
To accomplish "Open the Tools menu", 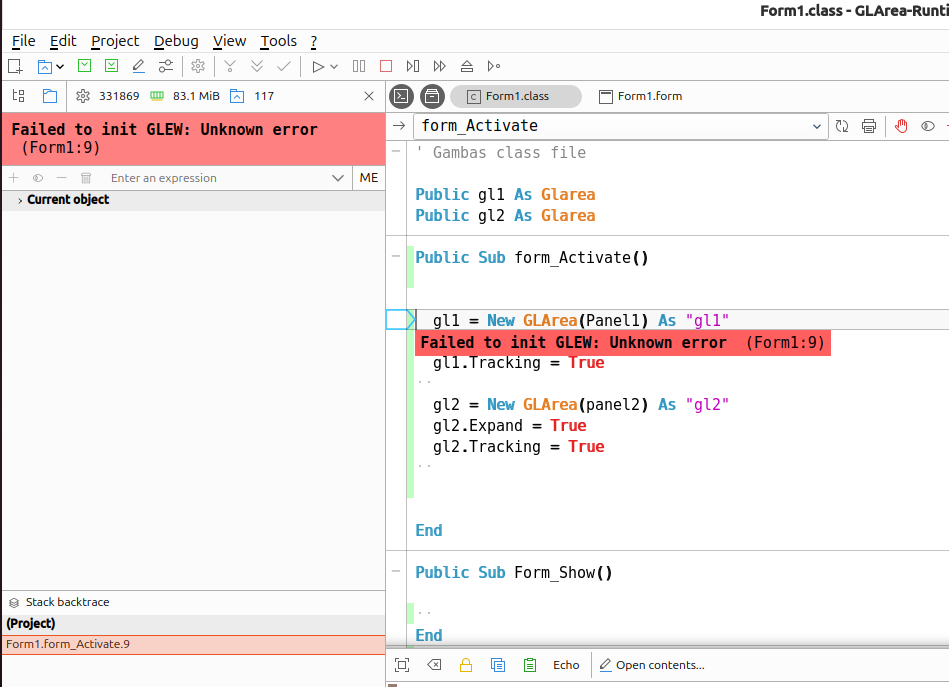I will point(278,41).
